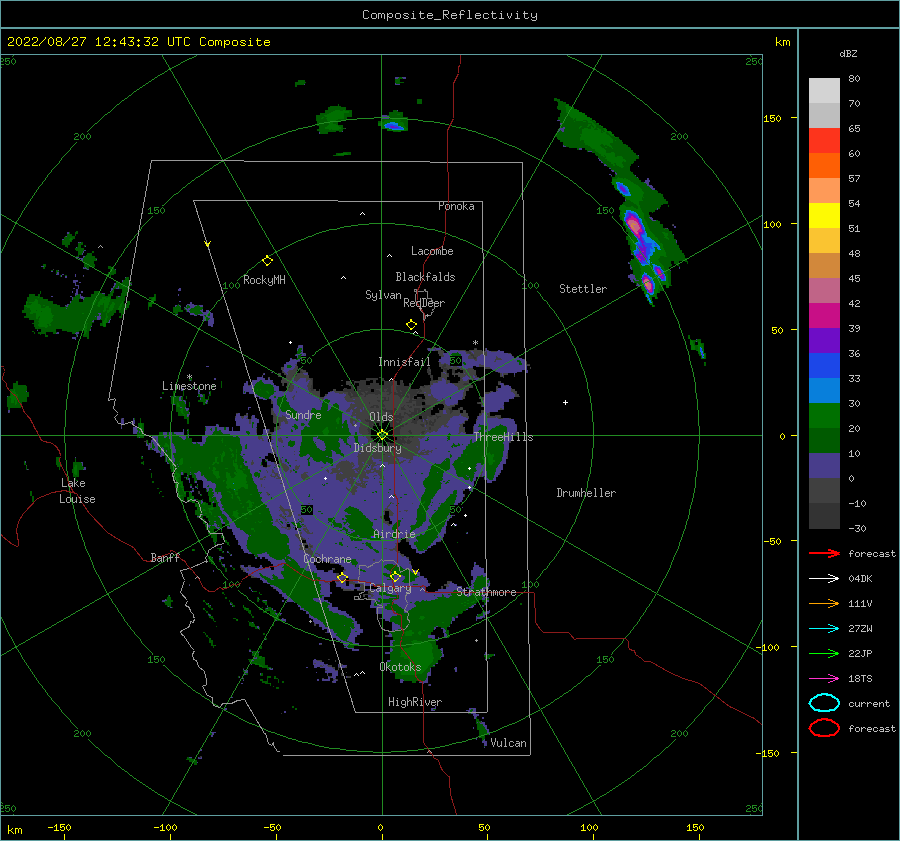Click the Sylvan label on map

pyautogui.click(x=383, y=295)
